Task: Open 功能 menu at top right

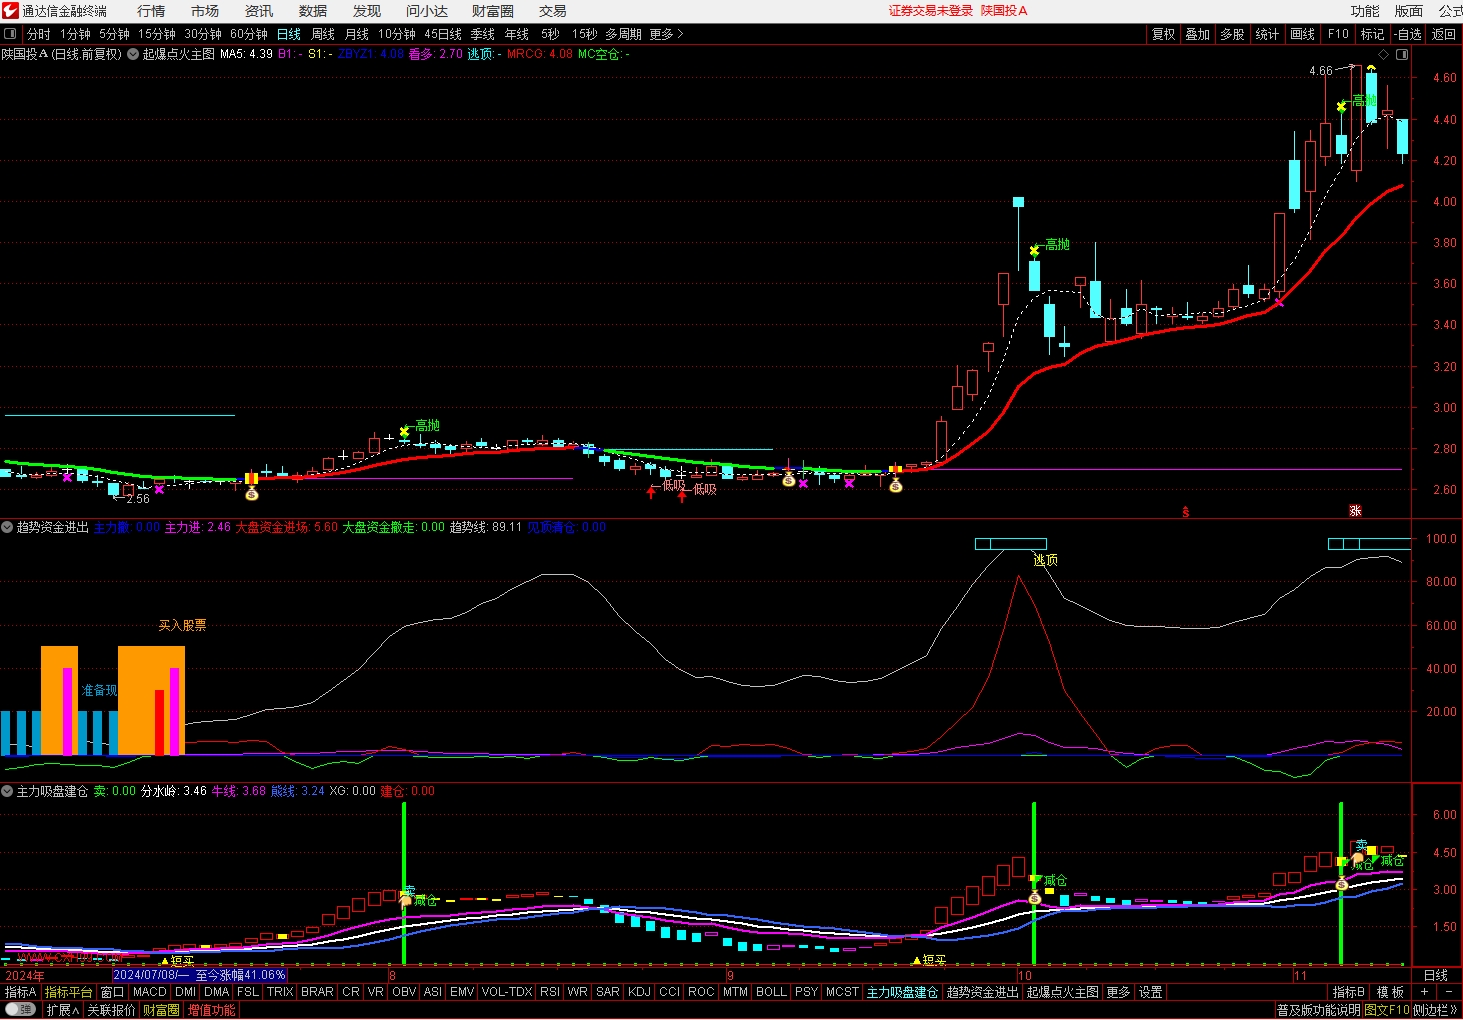Action: (x=1365, y=11)
